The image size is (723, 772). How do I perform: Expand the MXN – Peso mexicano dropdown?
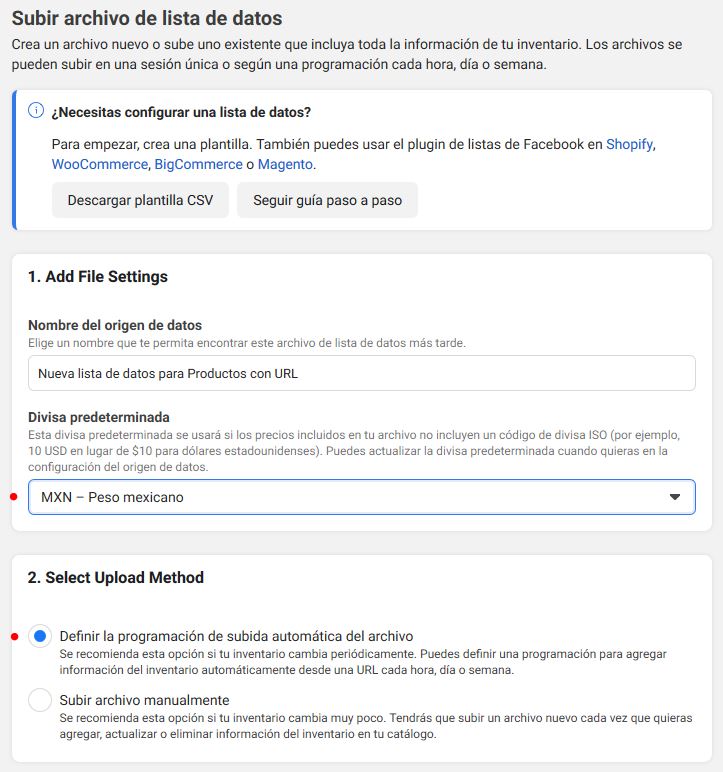pos(362,497)
